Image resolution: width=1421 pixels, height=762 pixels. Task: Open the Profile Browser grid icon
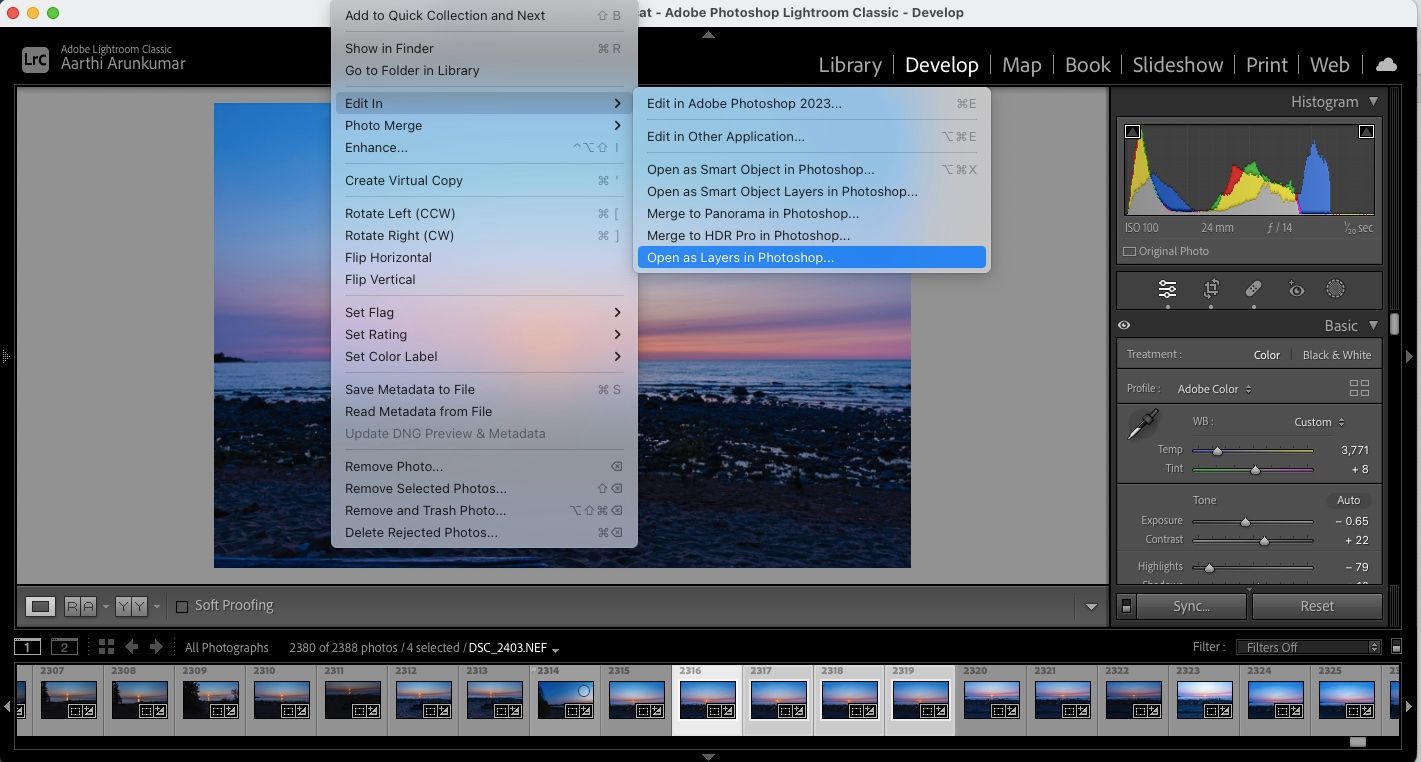click(x=1358, y=388)
